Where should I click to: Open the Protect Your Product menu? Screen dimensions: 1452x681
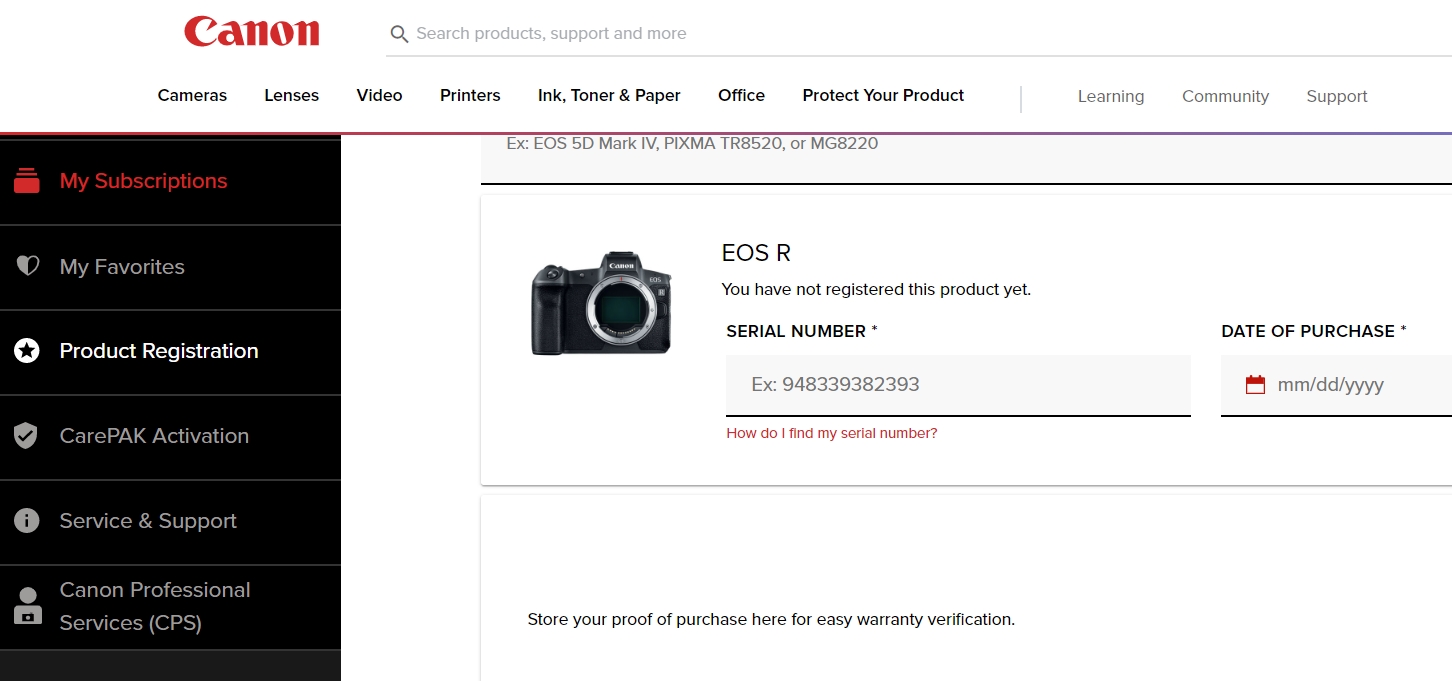[x=882, y=96]
